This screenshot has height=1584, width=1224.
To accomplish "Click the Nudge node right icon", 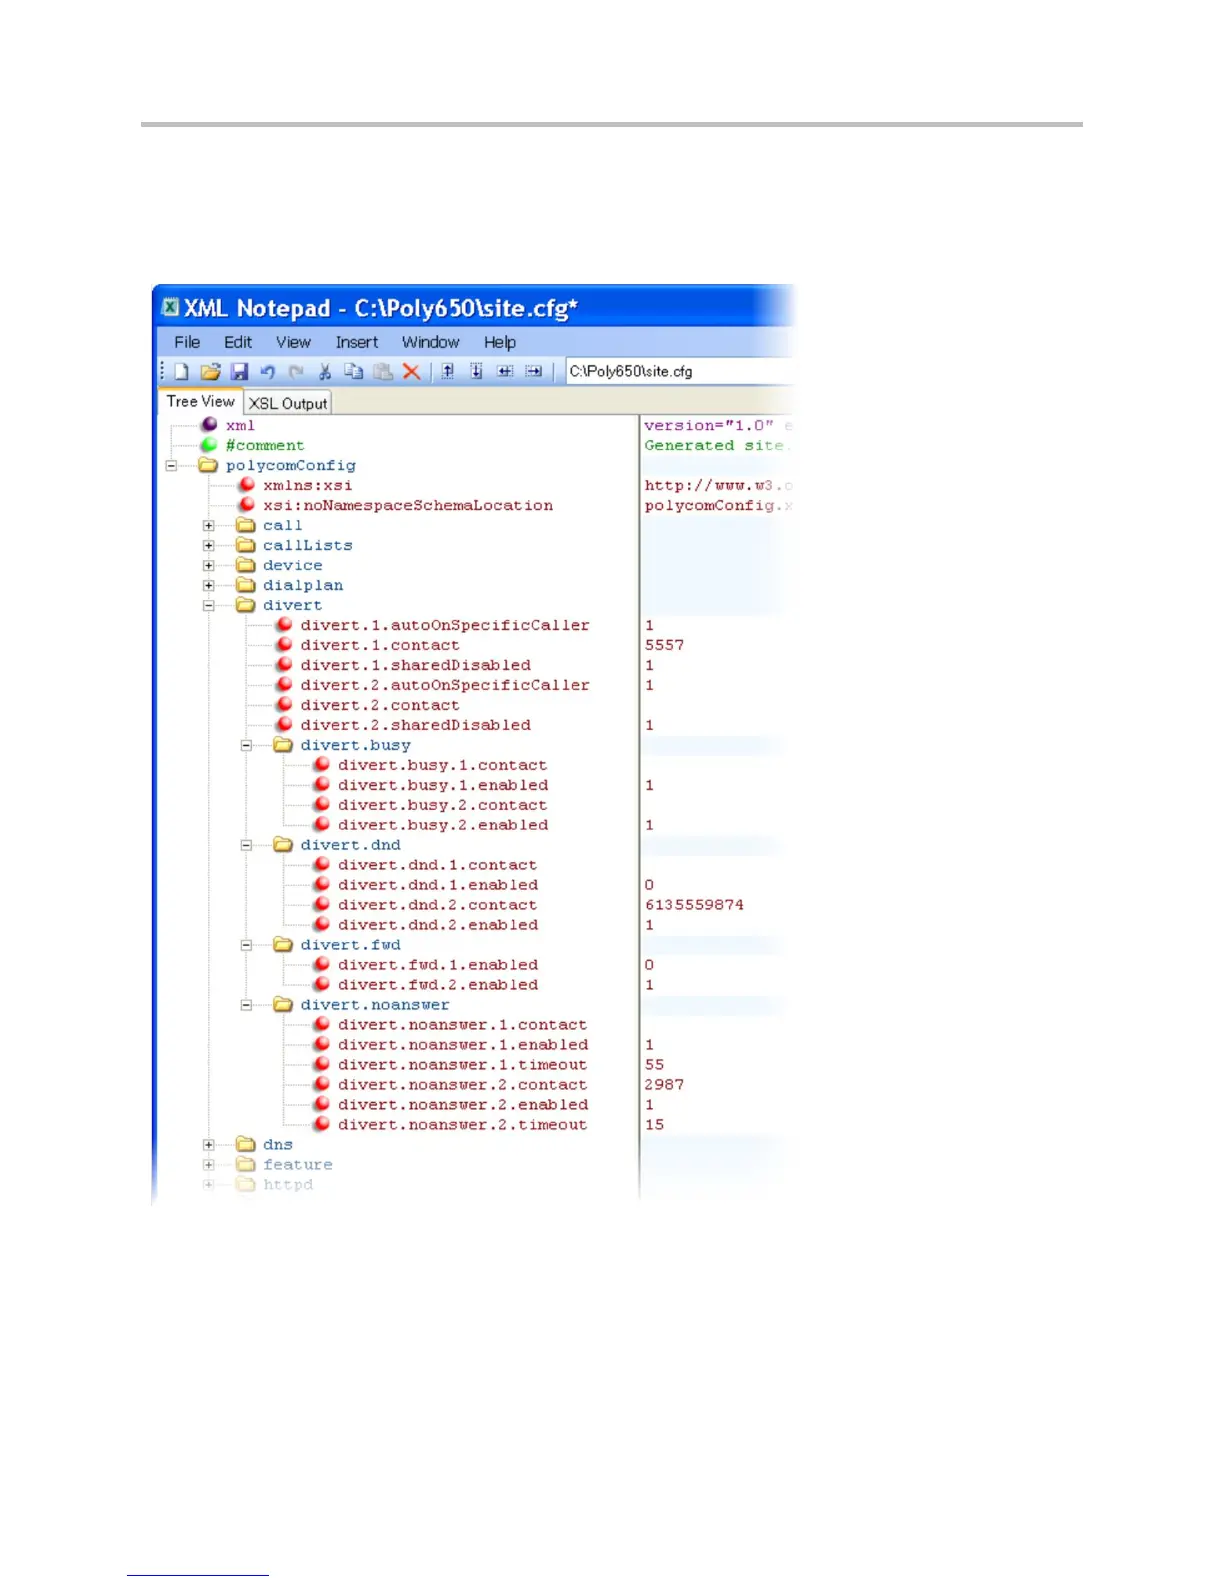I will coord(534,371).
